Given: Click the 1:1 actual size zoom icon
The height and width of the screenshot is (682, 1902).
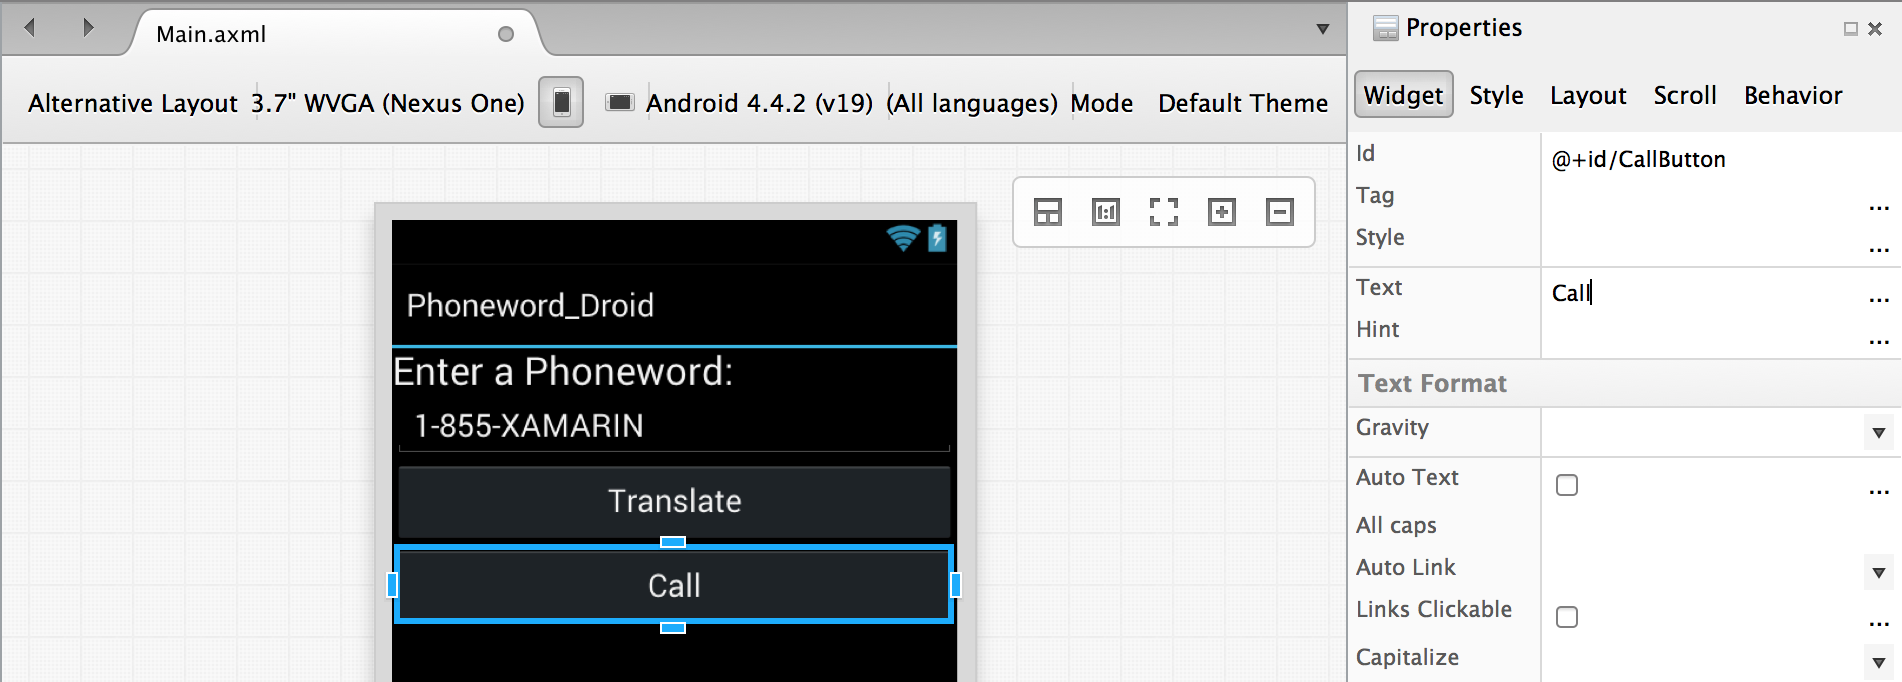Looking at the screenshot, I should [x=1105, y=212].
